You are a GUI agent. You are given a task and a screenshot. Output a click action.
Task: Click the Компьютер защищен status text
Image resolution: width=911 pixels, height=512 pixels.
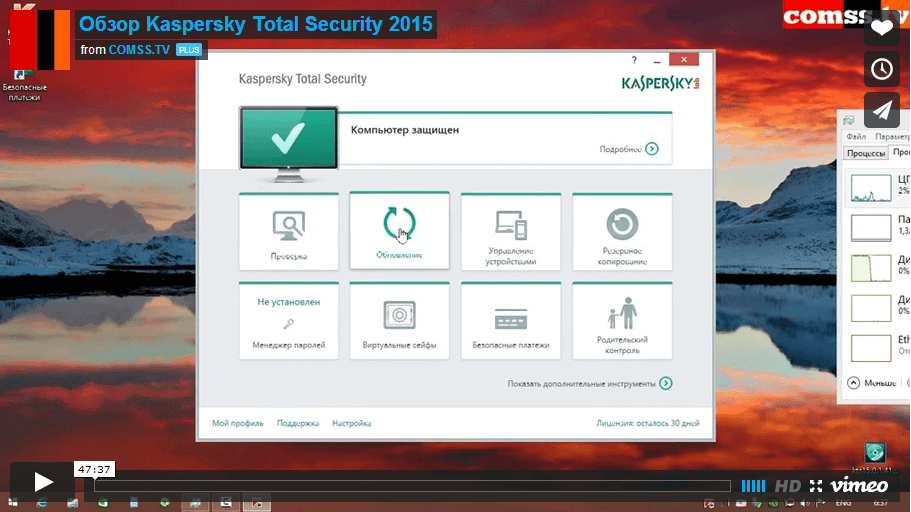[x=405, y=130]
